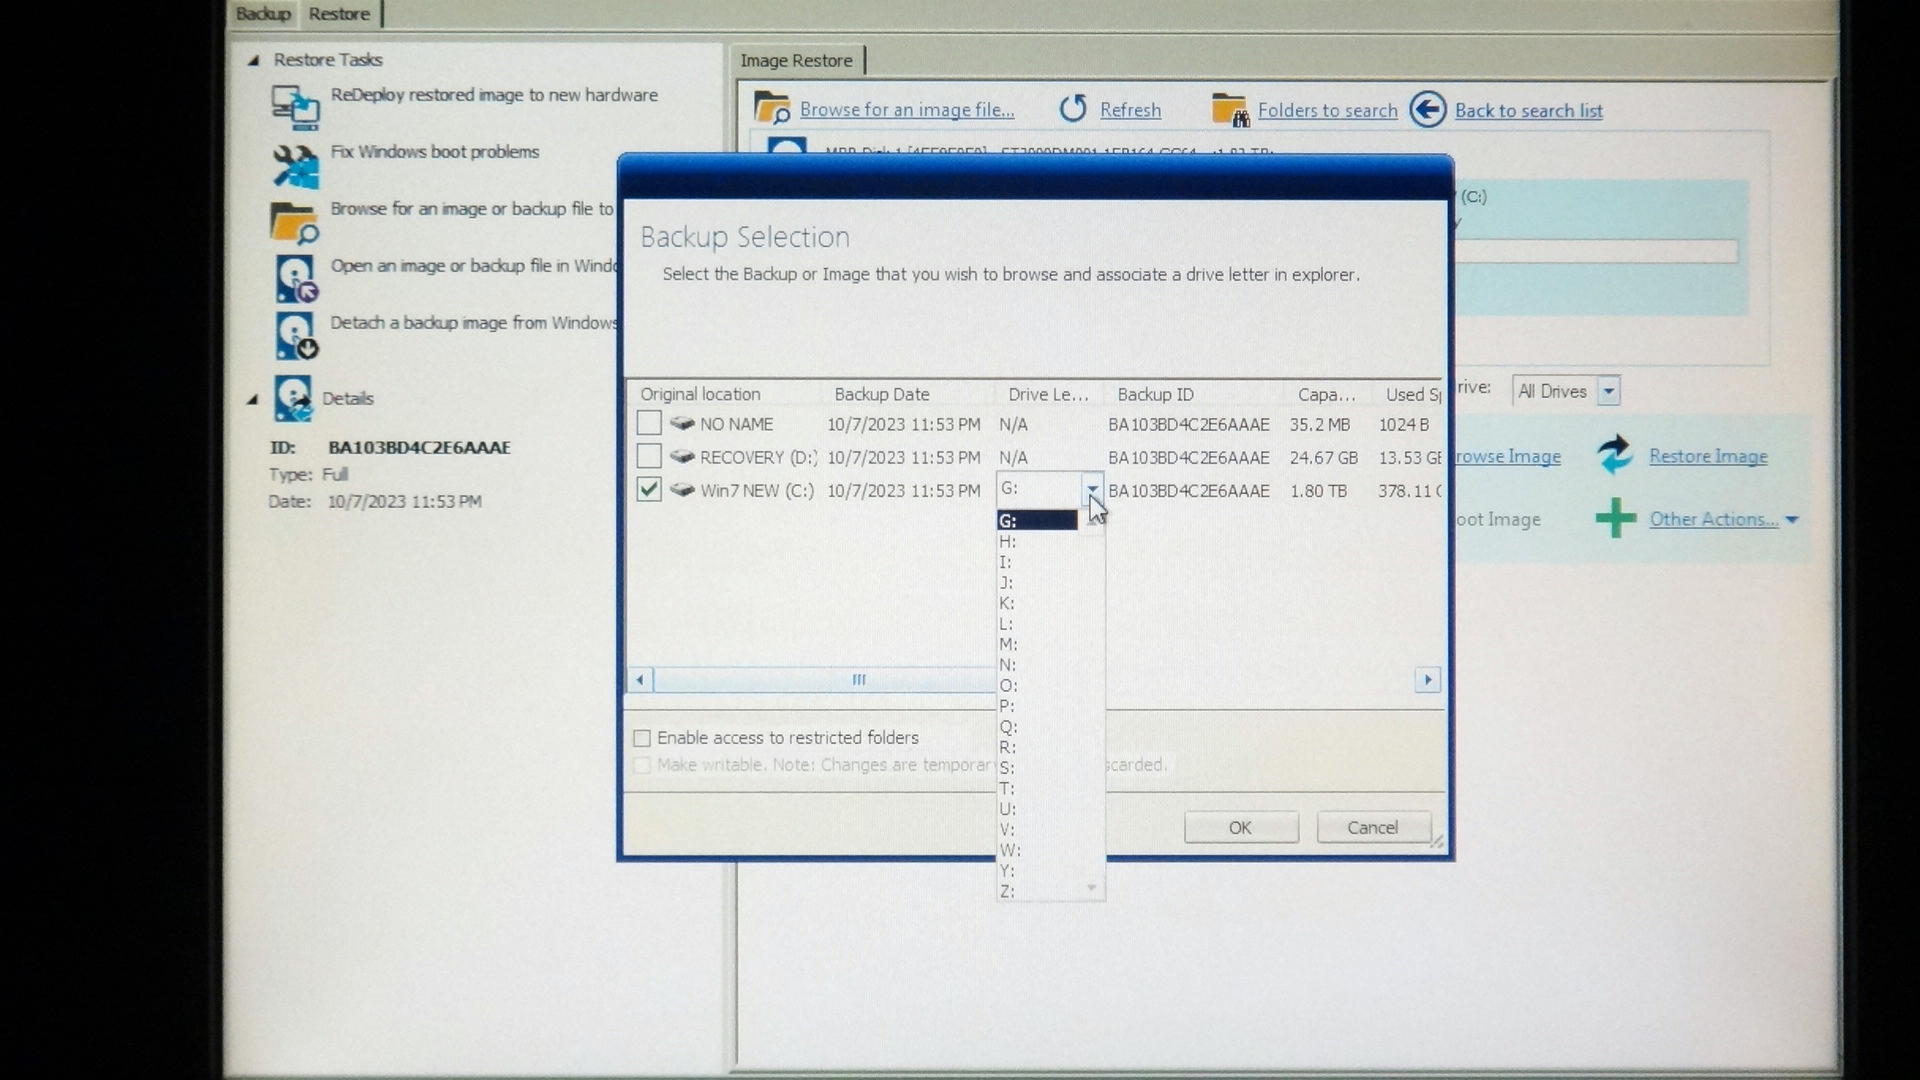Viewport: 1920px width, 1080px height.
Task: Open the All Drives dropdown
Action: [x=1608, y=391]
